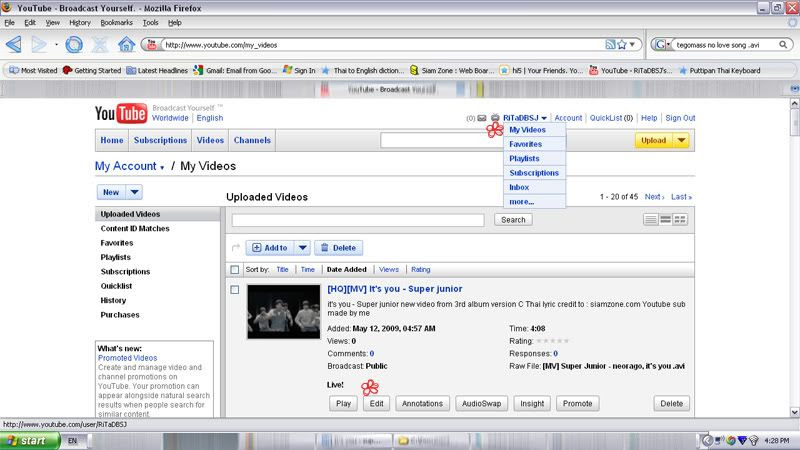Click the Reload page icon
Viewport: 800px width, 450px height.
(74, 45)
